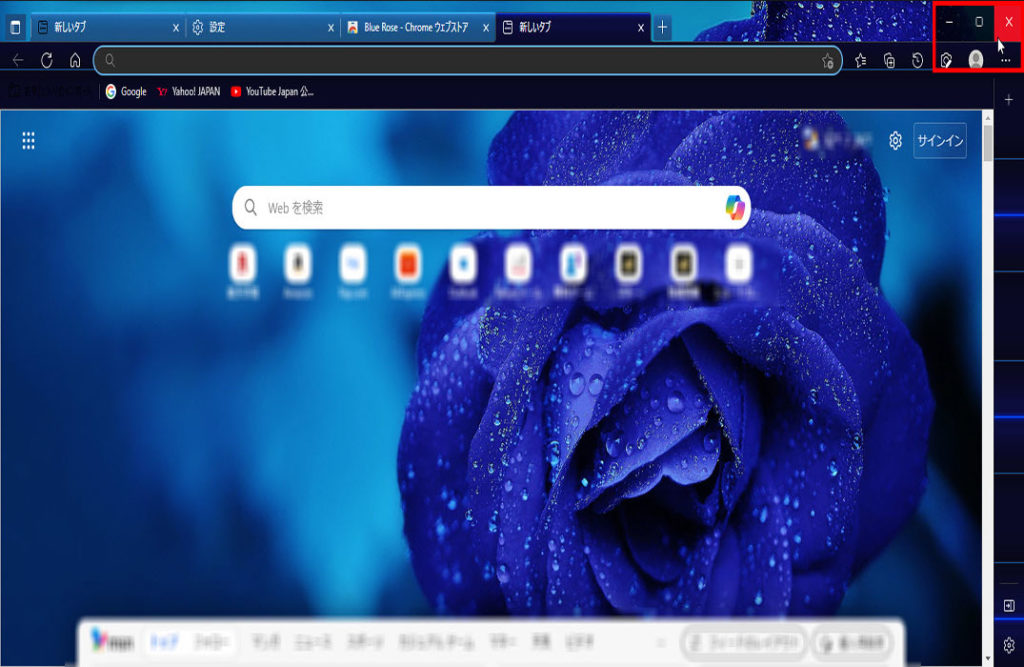Open the Collections icon
The height and width of the screenshot is (667, 1024).
[x=889, y=60]
